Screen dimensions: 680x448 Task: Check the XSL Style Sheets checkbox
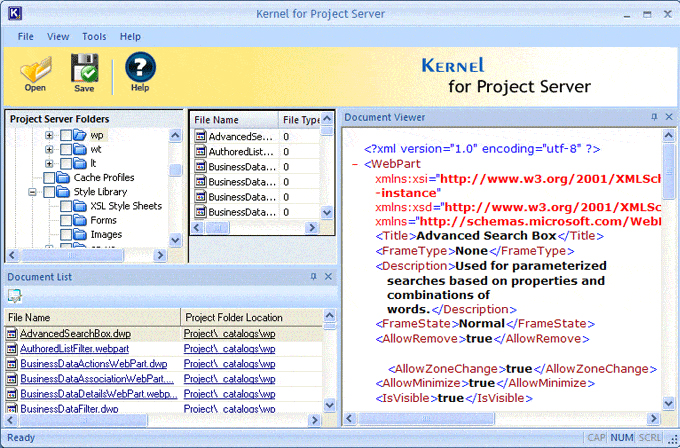click(x=65, y=206)
